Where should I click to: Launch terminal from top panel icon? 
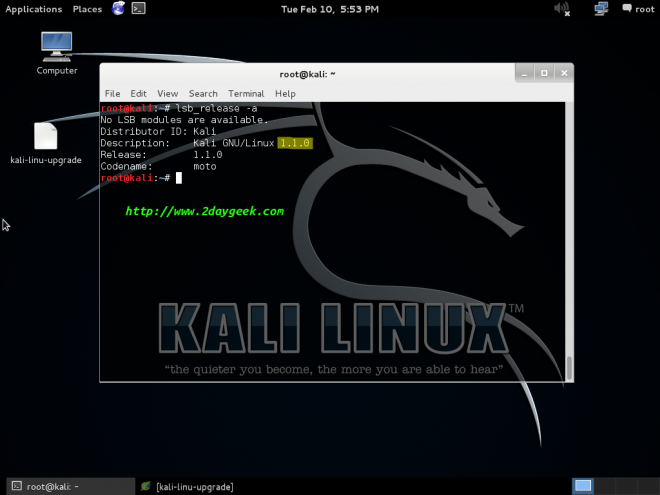(140, 9)
